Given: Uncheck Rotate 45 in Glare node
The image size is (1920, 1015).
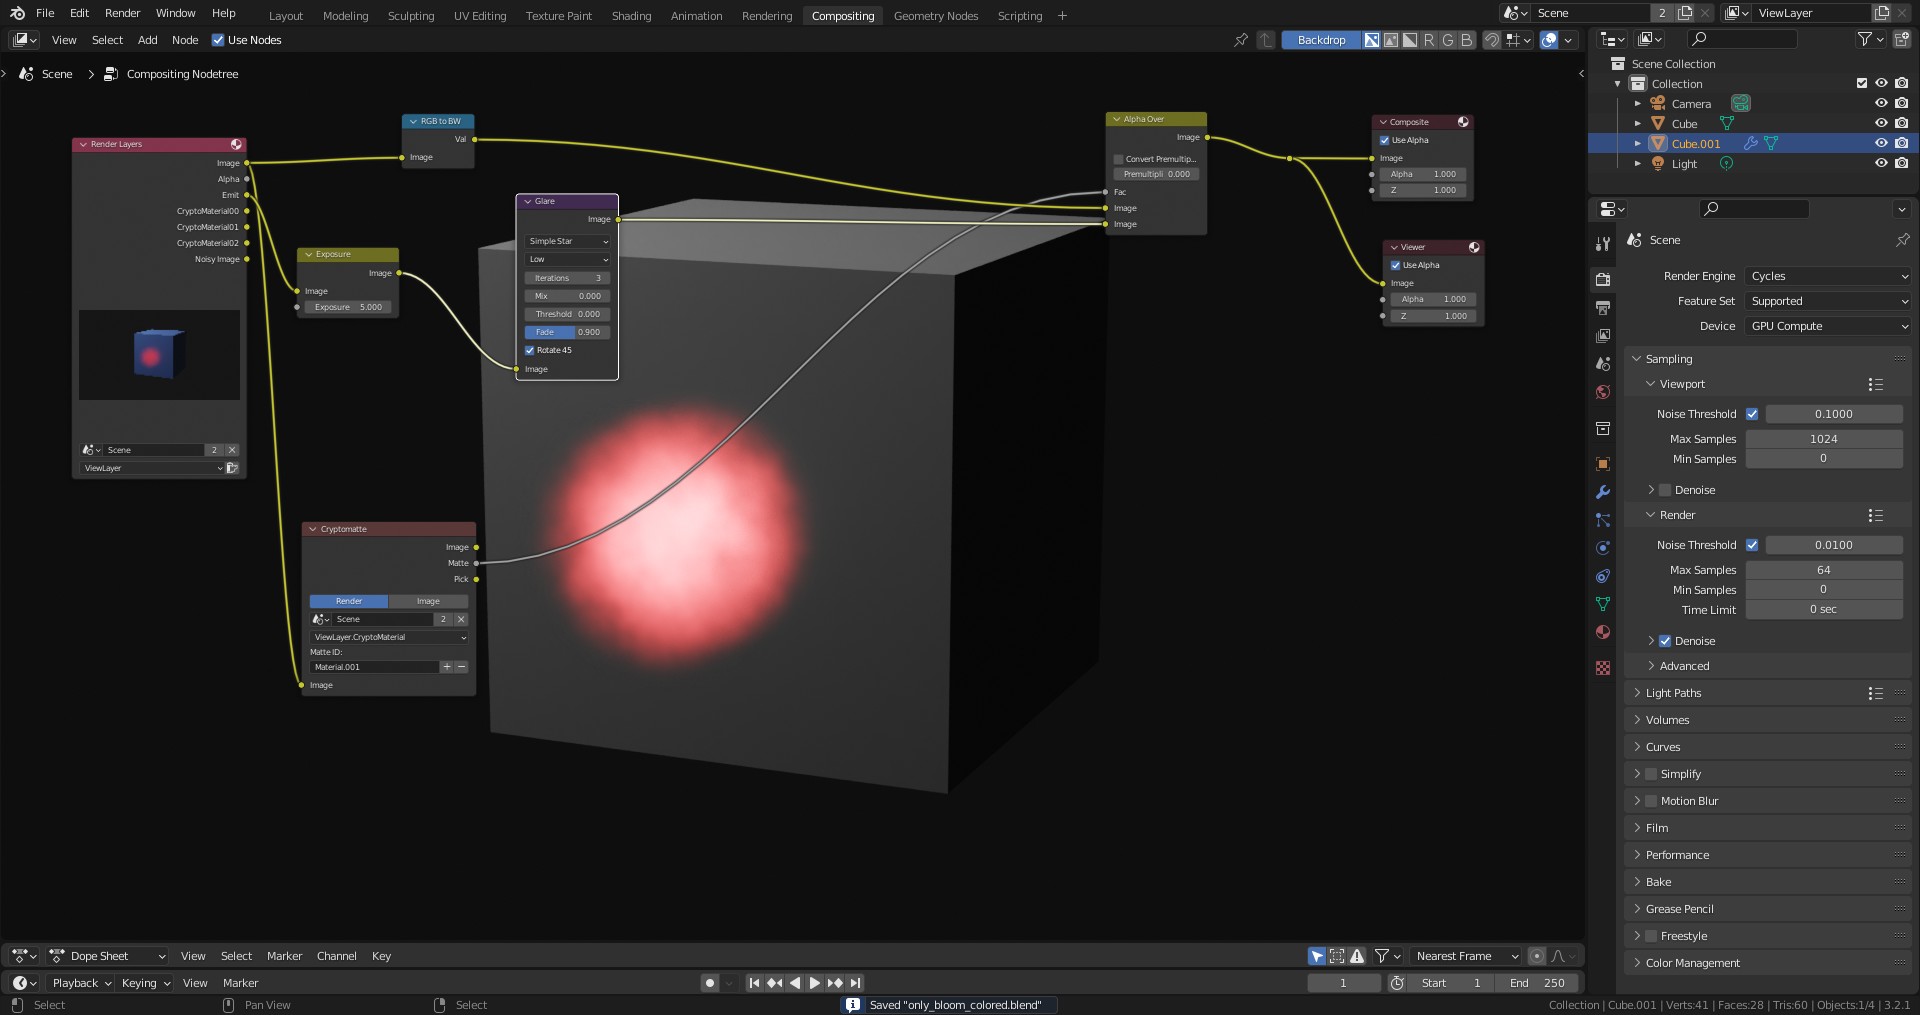Looking at the screenshot, I should point(530,350).
